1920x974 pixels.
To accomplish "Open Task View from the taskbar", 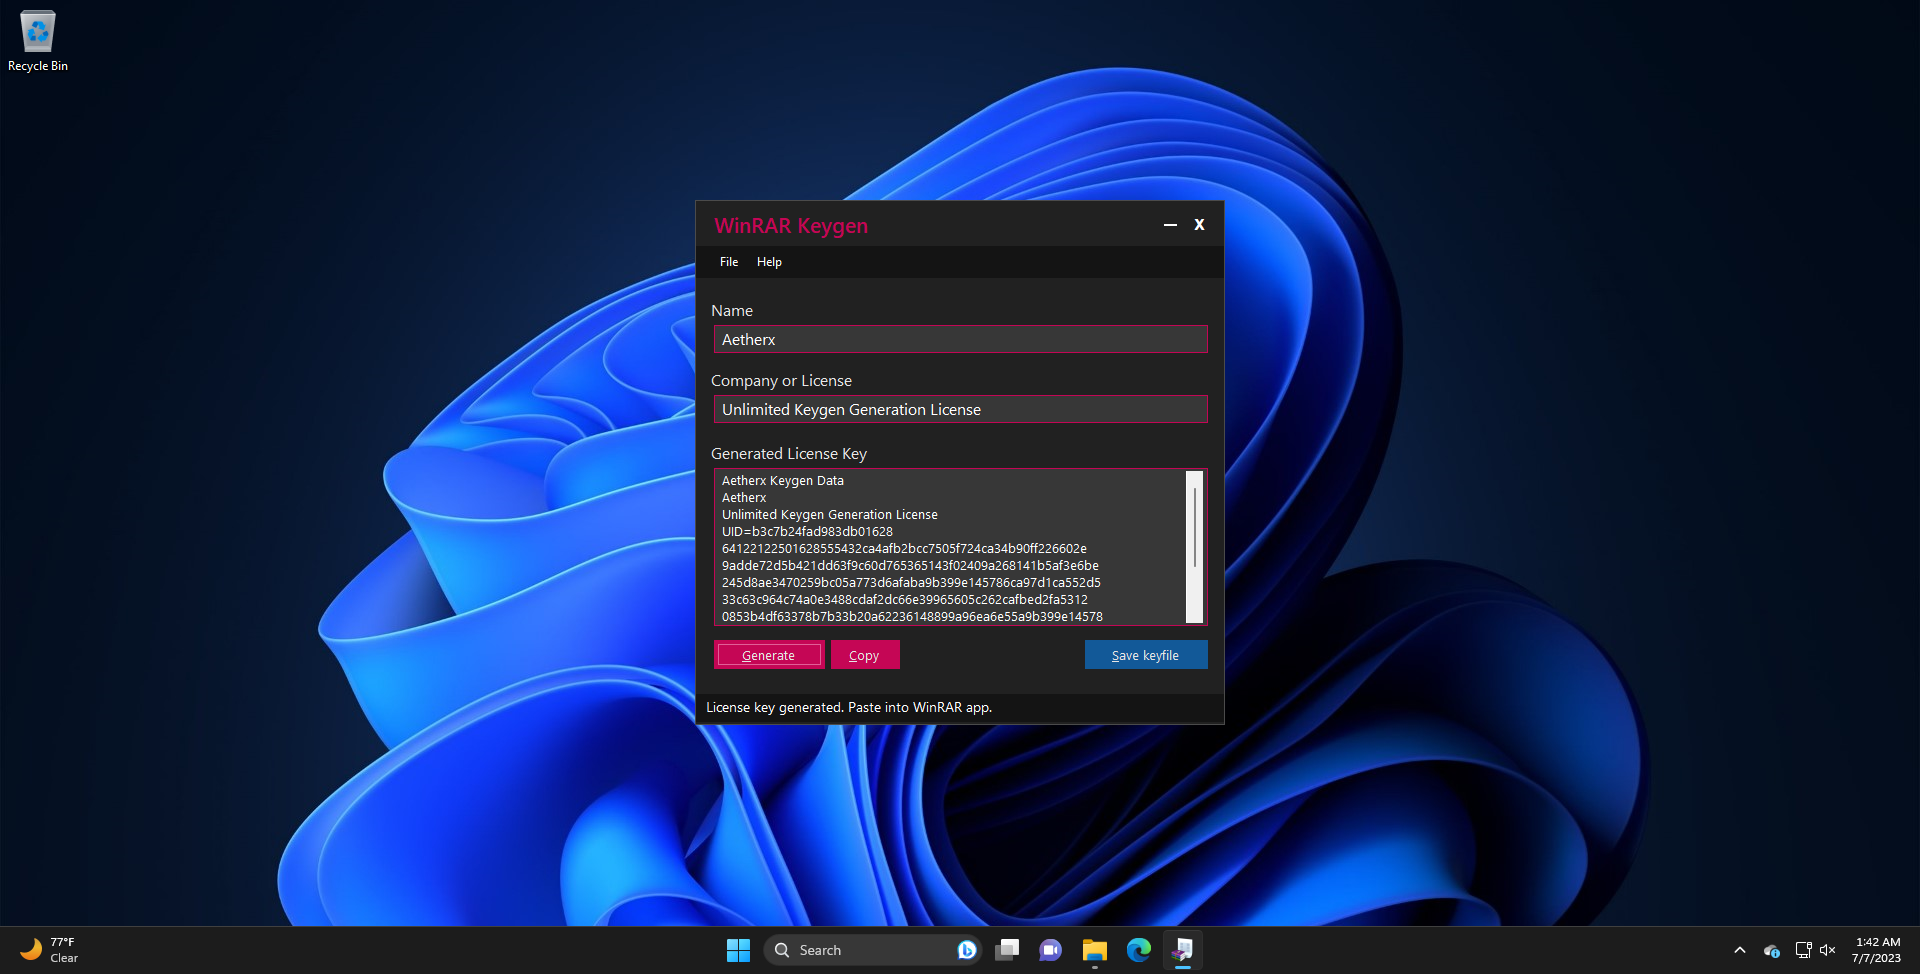I will [x=1007, y=950].
